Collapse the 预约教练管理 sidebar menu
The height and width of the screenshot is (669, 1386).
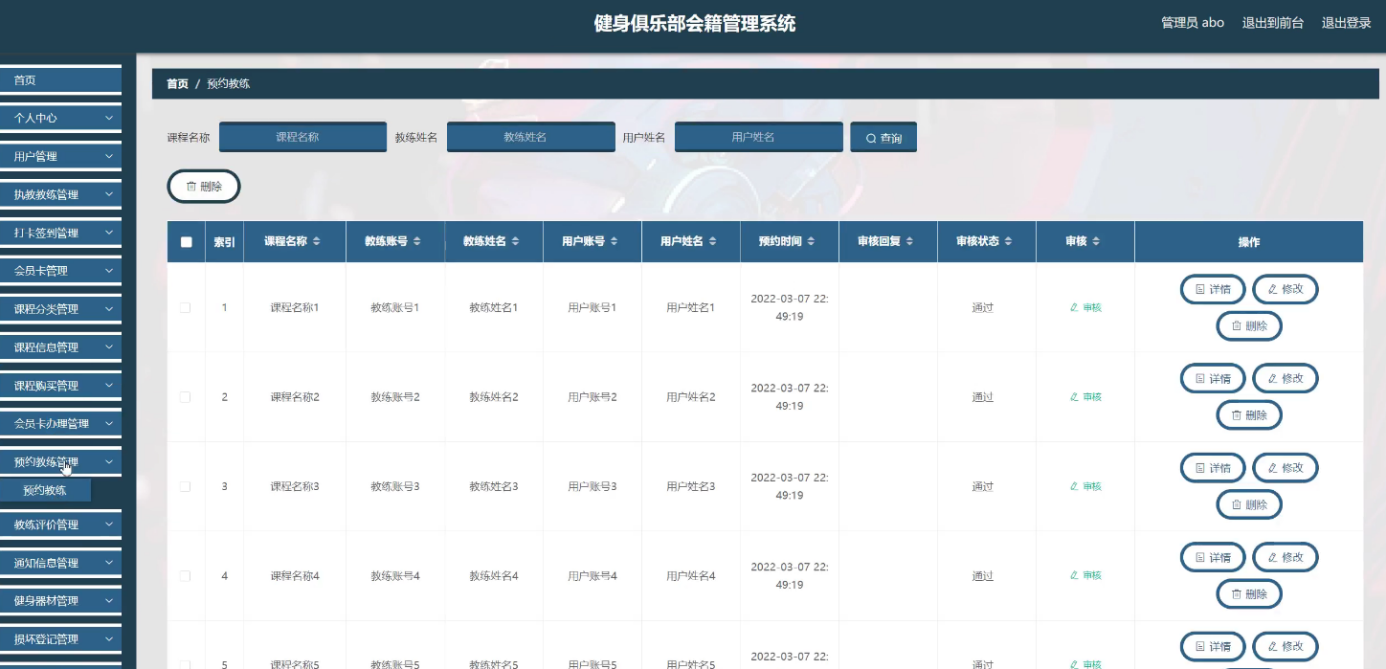pos(60,462)
